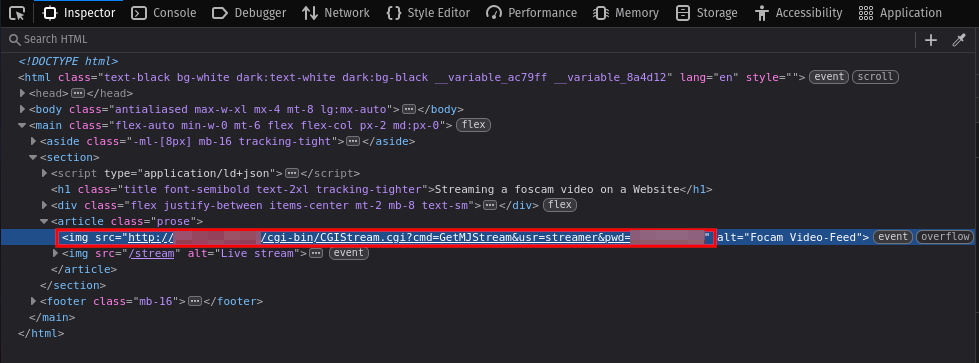The width and height of the screenshot is (979, 363).
Task: Switch to the Inspector tab
Action: tap(79, 12)
